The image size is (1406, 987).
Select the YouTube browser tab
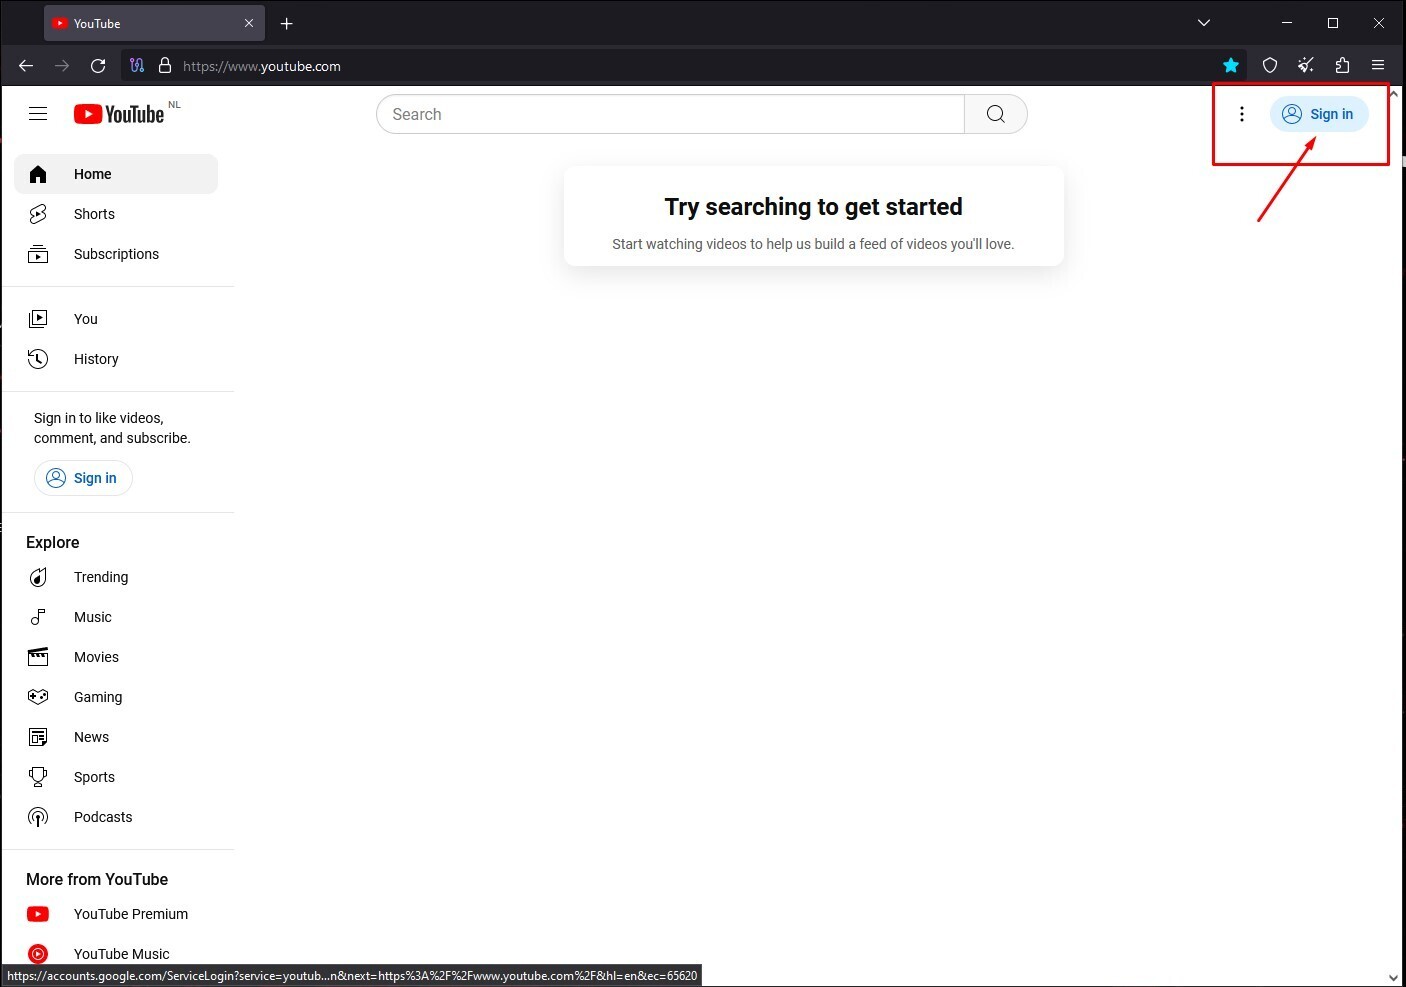(x=154, y=23)
